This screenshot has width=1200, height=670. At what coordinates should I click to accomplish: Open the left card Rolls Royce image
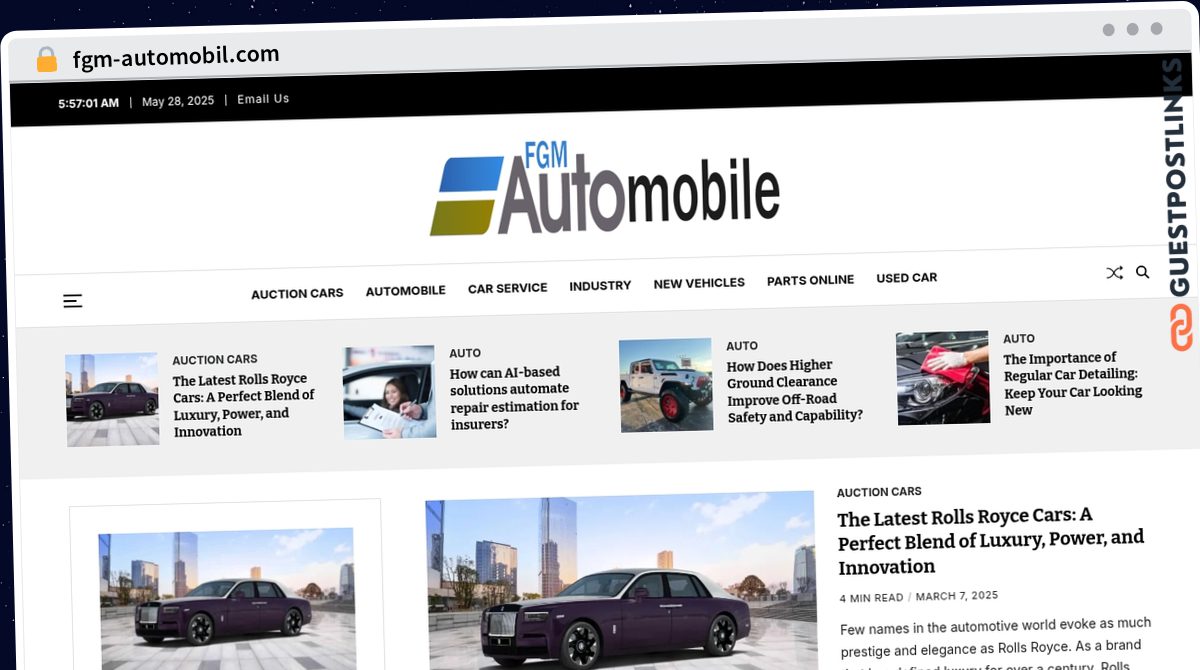click(227, 598)
